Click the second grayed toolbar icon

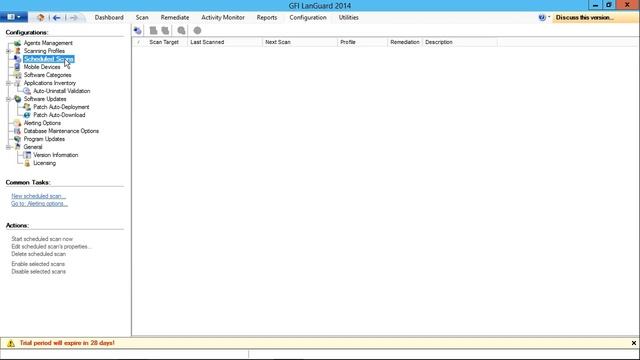tap(153, 31)
